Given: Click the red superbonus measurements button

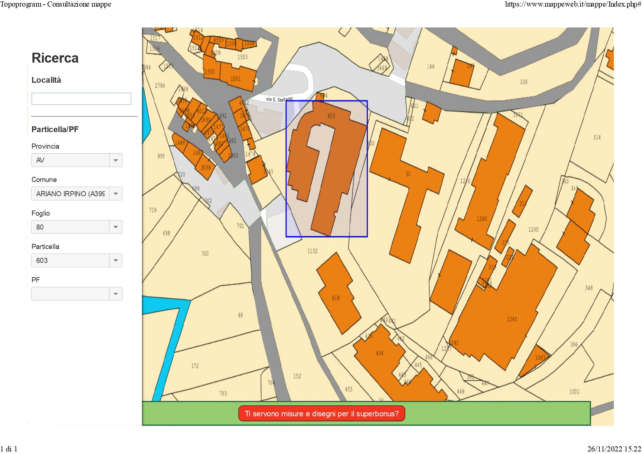Looking at the screenshot, I should tap(322, 413).
